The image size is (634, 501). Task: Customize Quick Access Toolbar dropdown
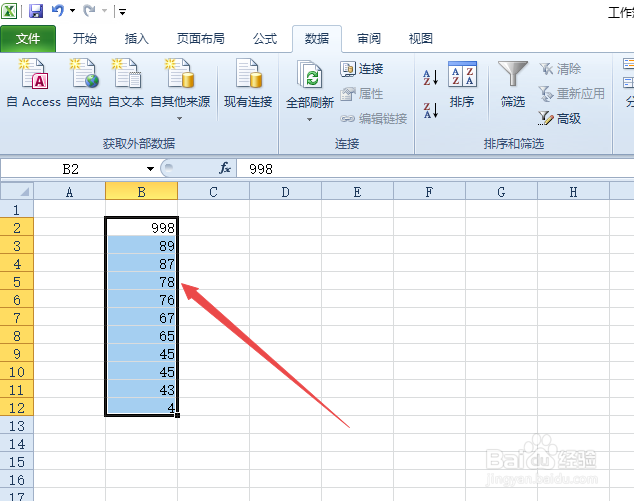click(123, 12)
